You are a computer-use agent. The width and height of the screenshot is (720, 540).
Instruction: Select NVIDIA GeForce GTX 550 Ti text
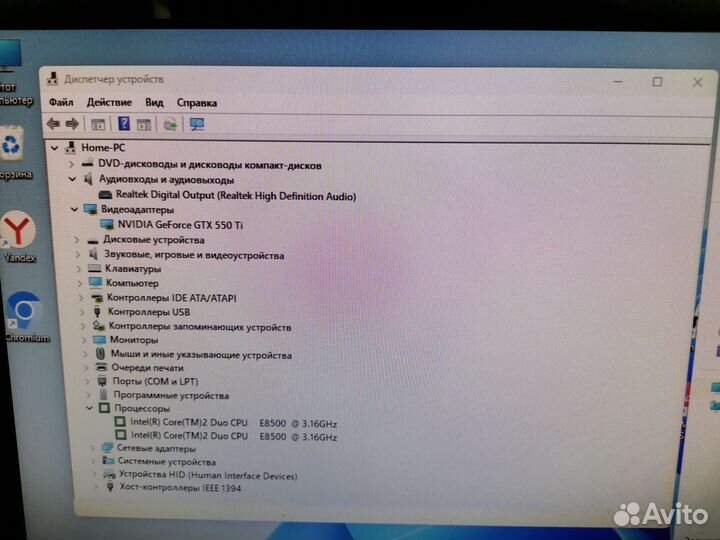(x=180, y=225)
